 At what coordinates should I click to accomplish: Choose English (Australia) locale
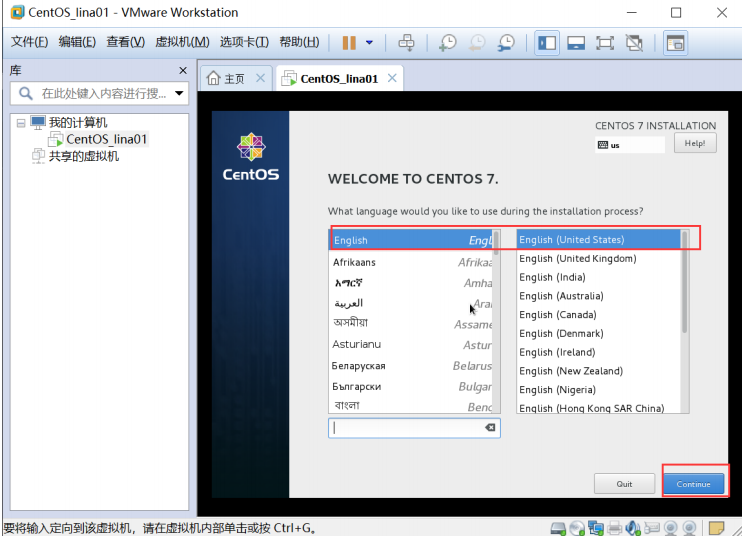(x=599, y=296)
